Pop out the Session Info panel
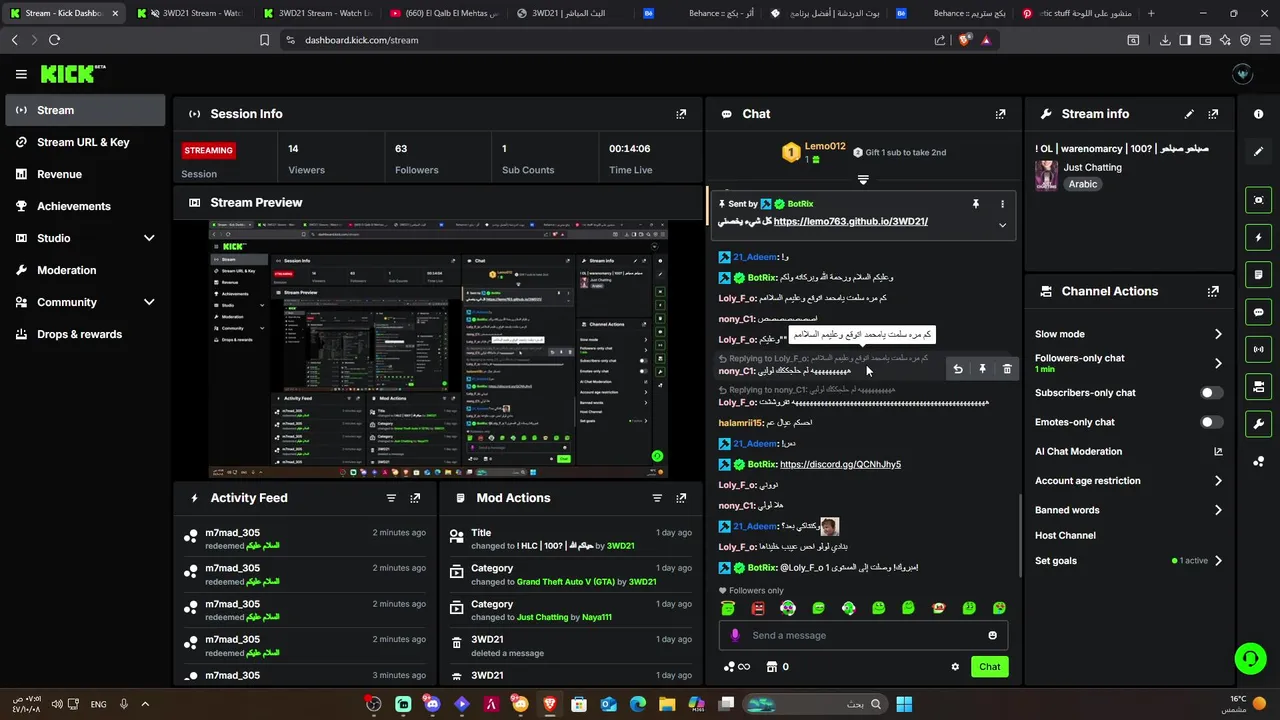 click(x=681, y=114)
